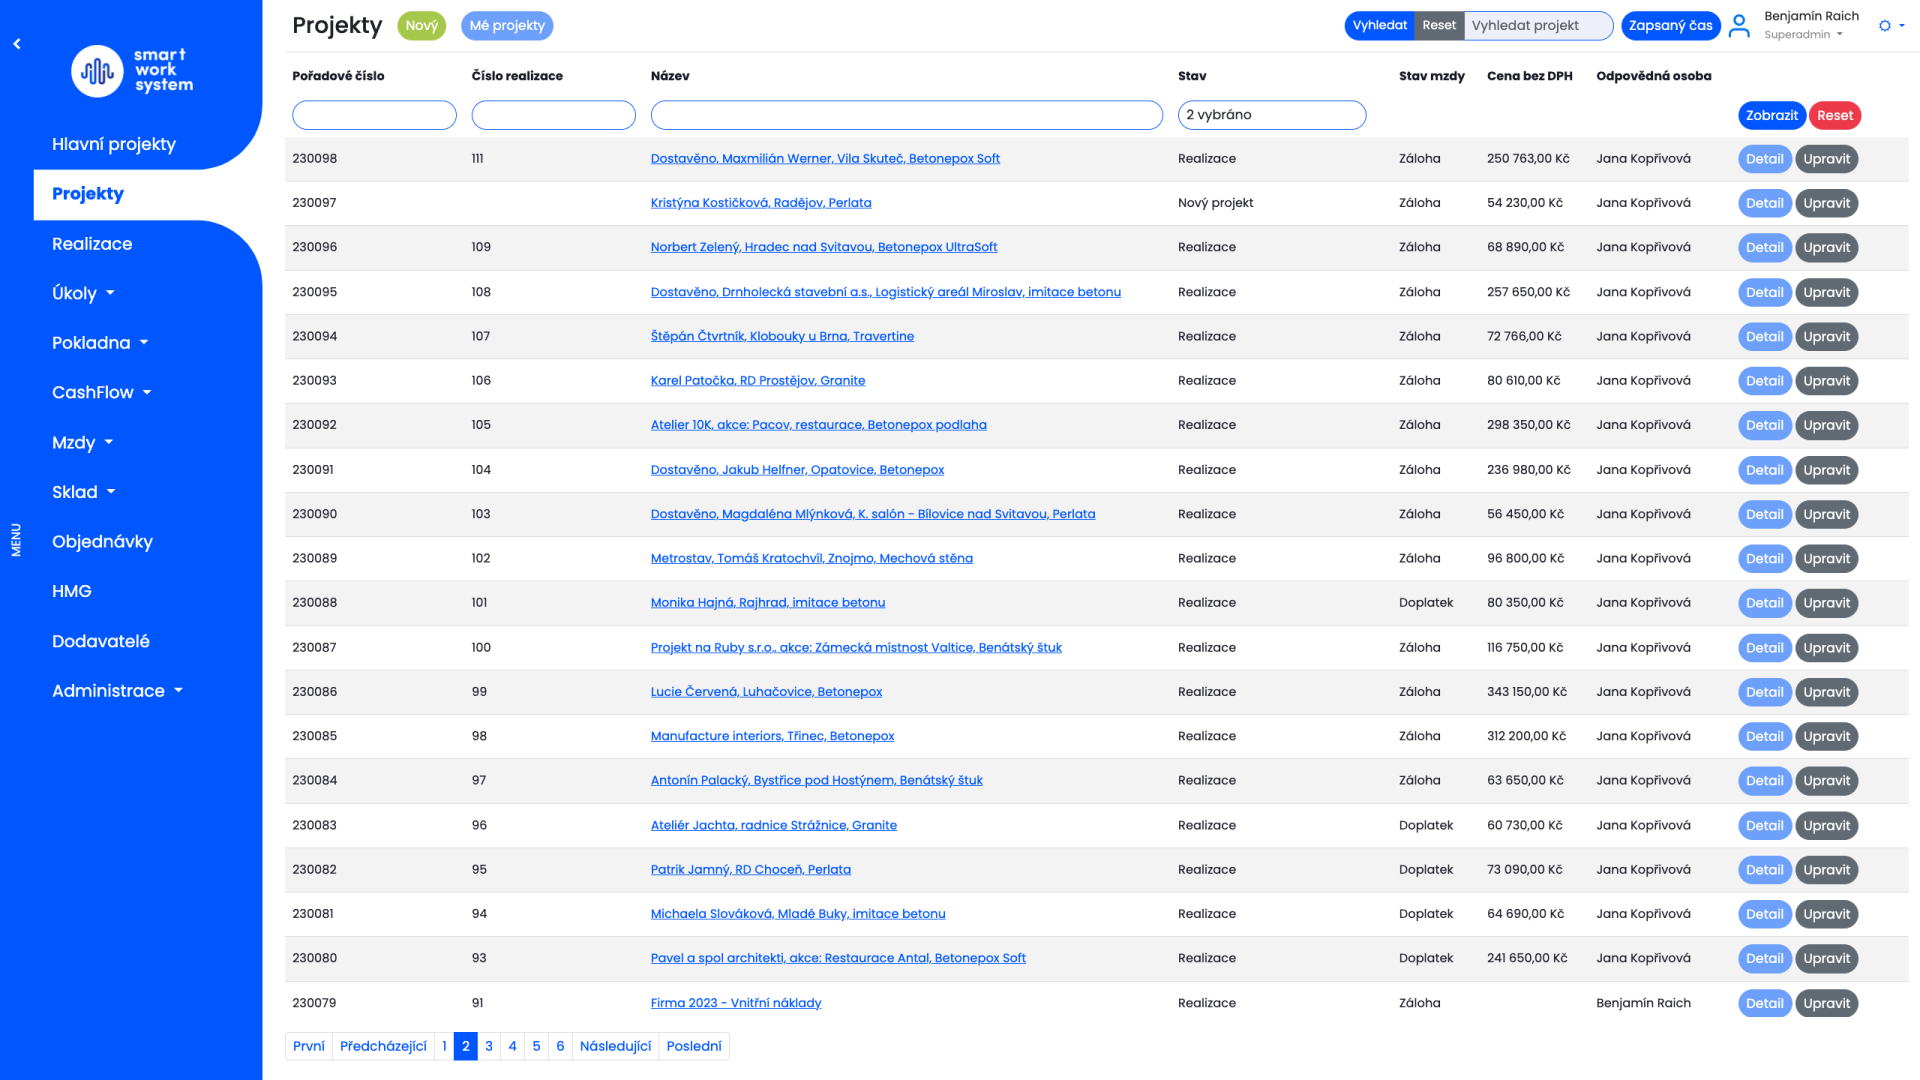
Task: Expand the Administrace sidebar menu
Action: (x=117, y=691)
